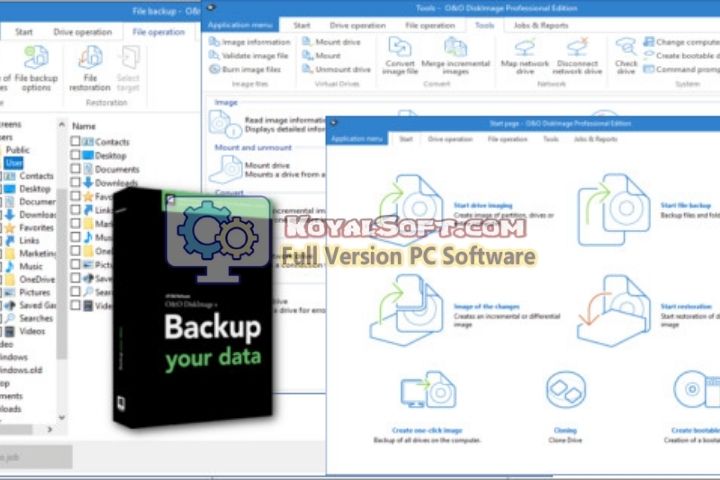The height and width of the screenshot is (480, 720).
Task: Click the Name column header
Action: click(x=84, y=126)
